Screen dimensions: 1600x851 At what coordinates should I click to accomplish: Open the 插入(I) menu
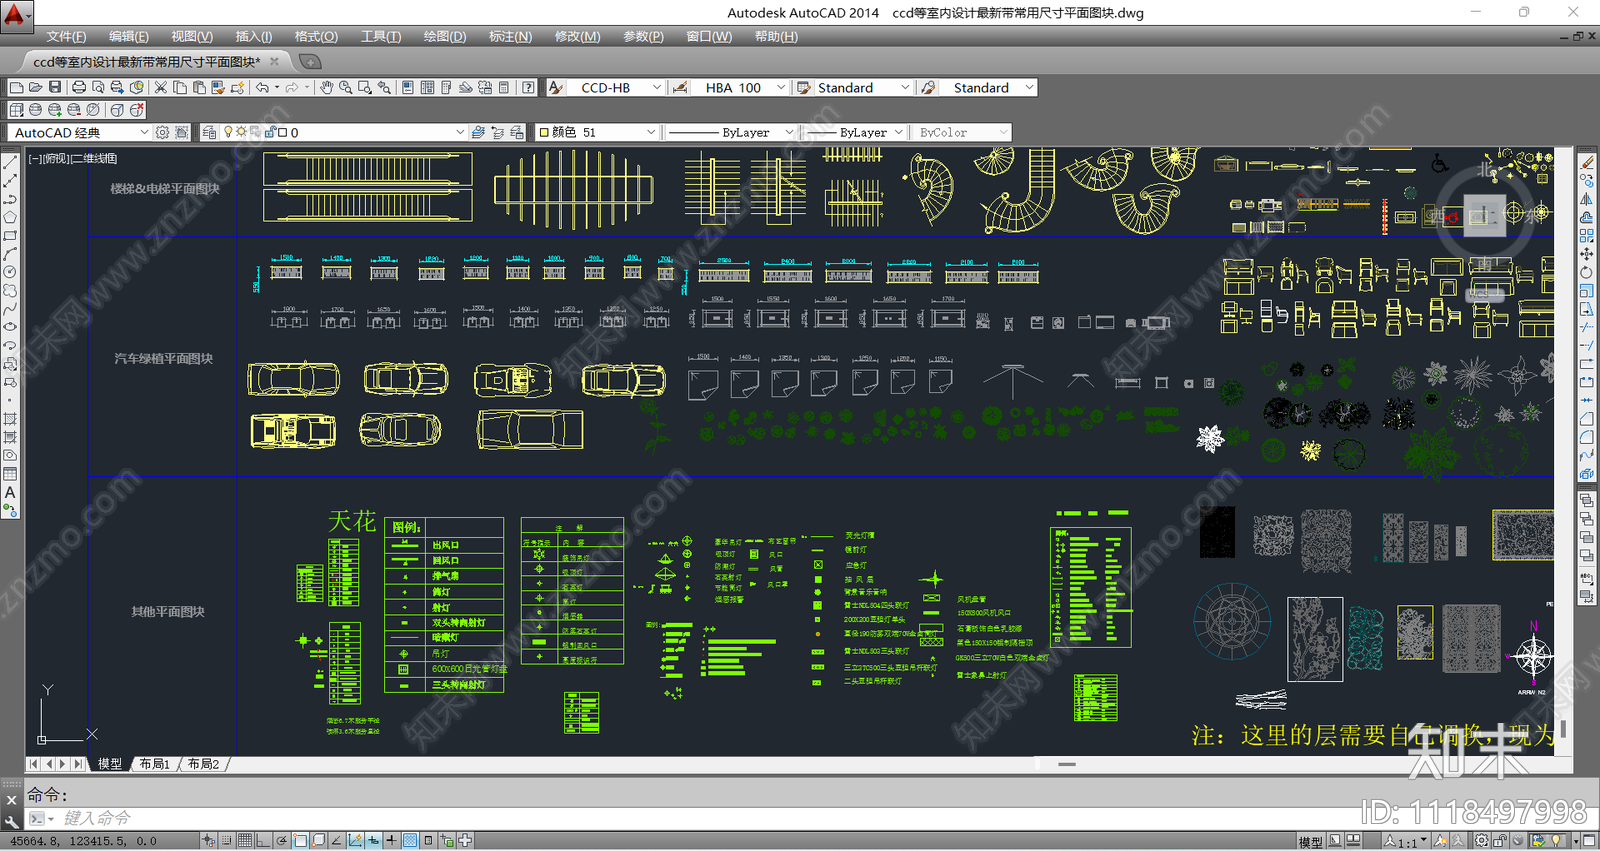253,36
